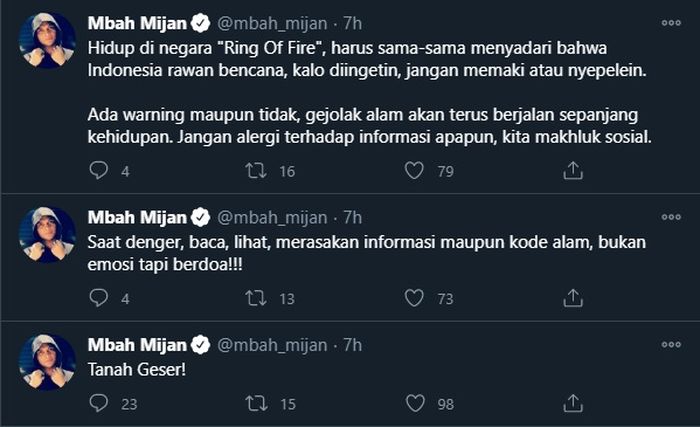Reply to the "Tanah Geser!" tweet
The image size is (700, 427).
tap(98, 402)
